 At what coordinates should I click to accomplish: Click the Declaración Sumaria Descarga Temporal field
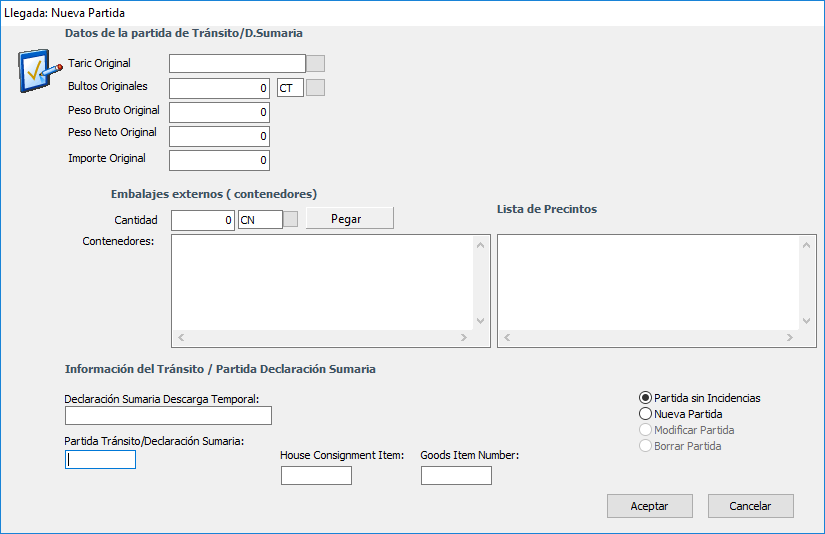[168, 416]
